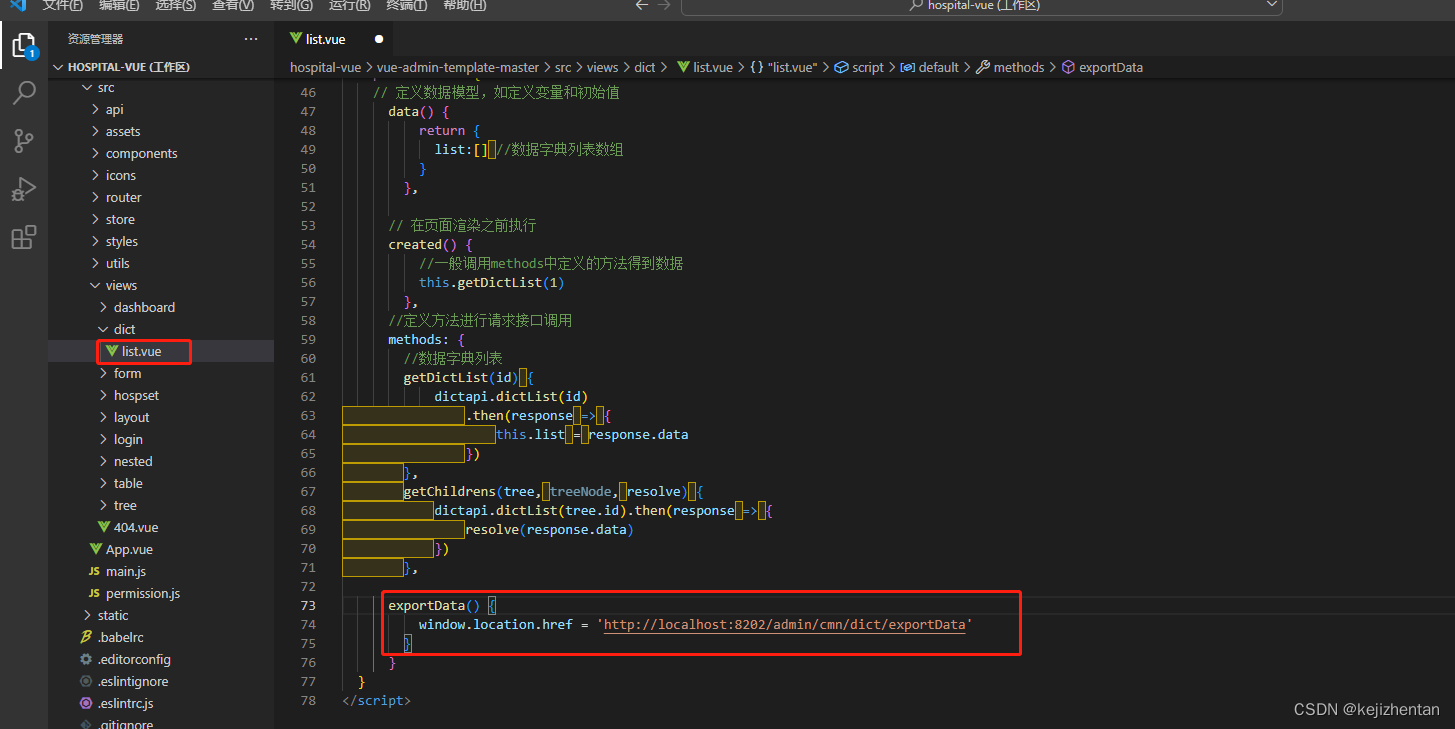Screen dimensions: 1455x729
Task: Click the hospital-vue command center search box
Action: coord(982,6)
